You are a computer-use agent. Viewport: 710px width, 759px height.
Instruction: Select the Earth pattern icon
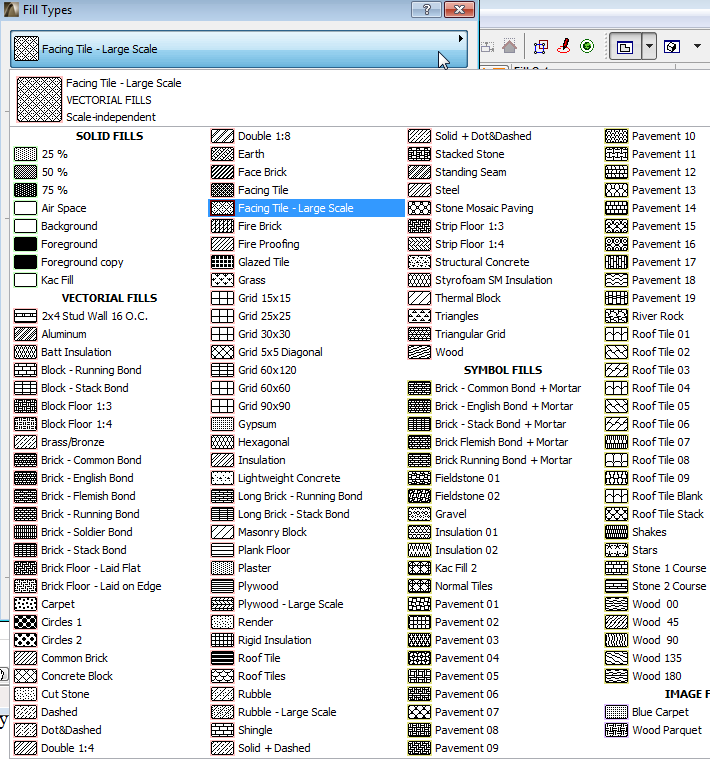click(x=222, y=154)
